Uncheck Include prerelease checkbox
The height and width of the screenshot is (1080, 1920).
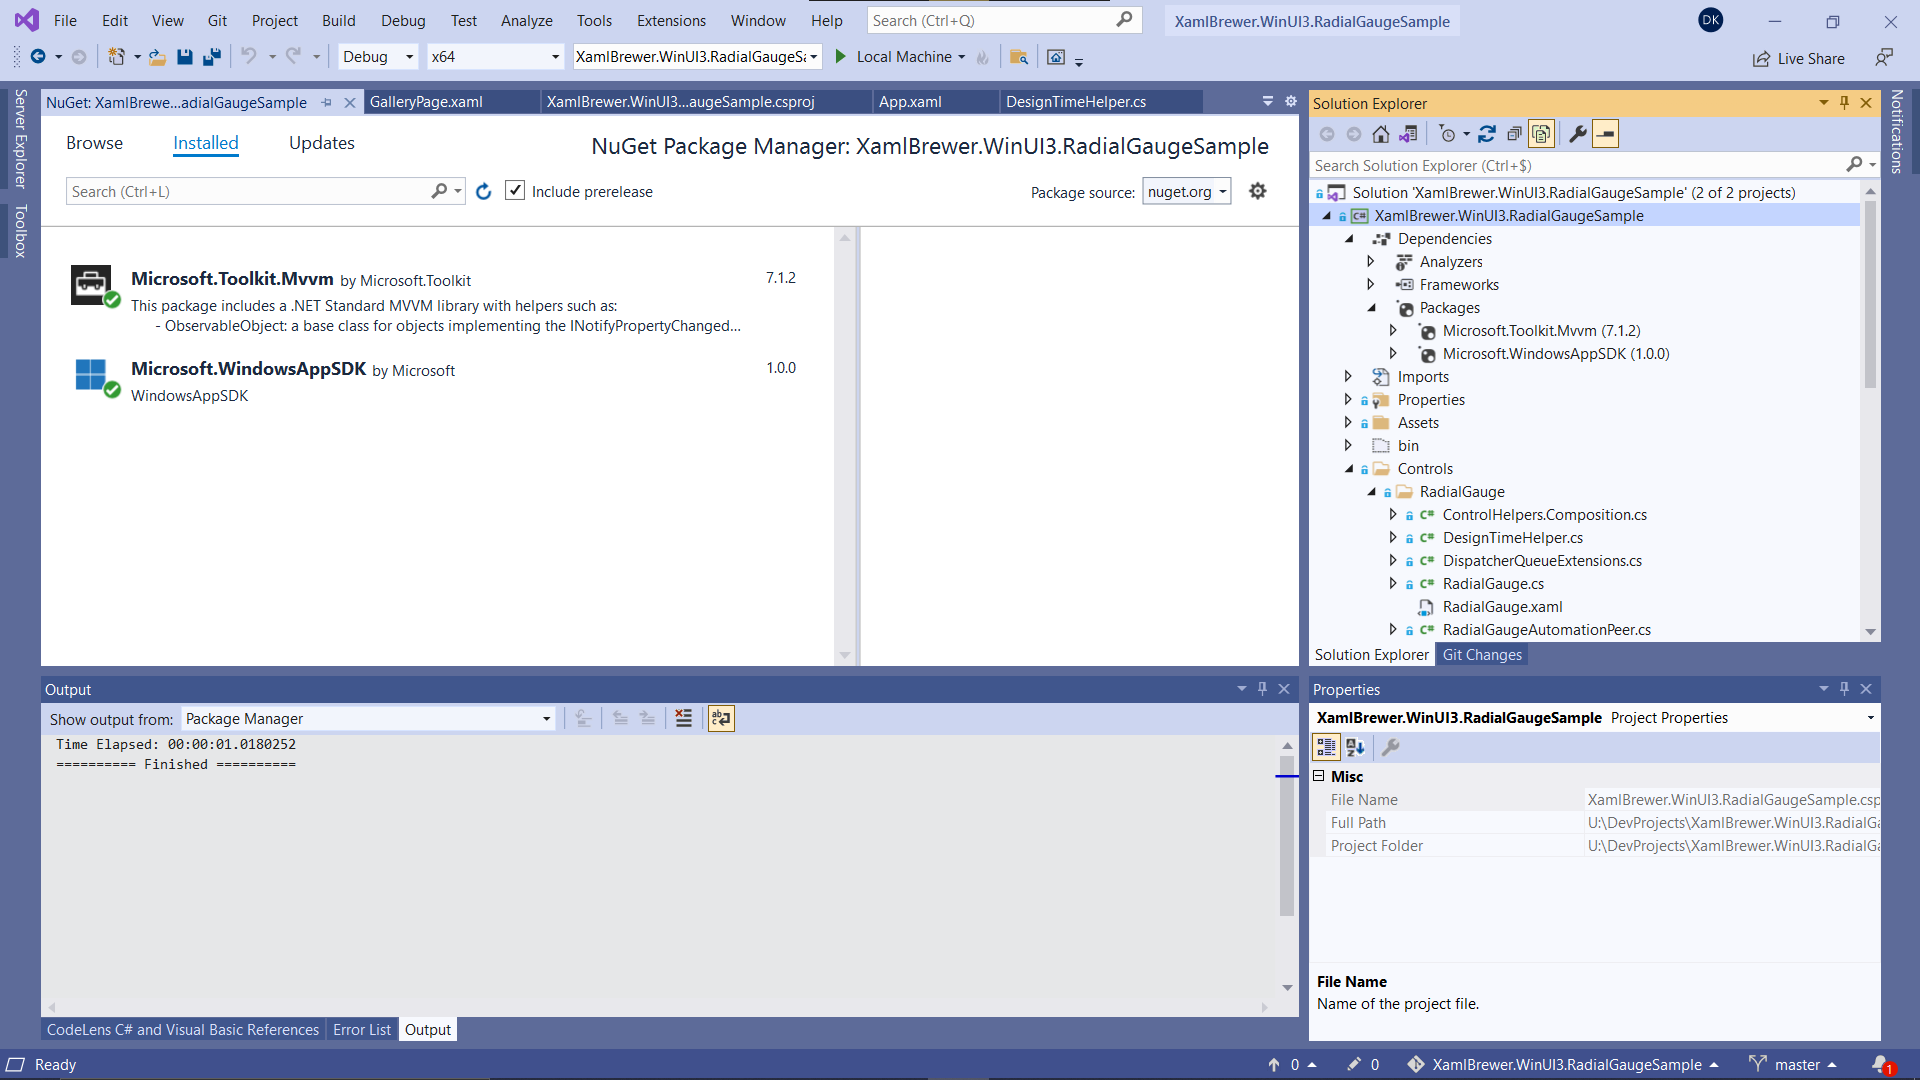coord(515,191)
